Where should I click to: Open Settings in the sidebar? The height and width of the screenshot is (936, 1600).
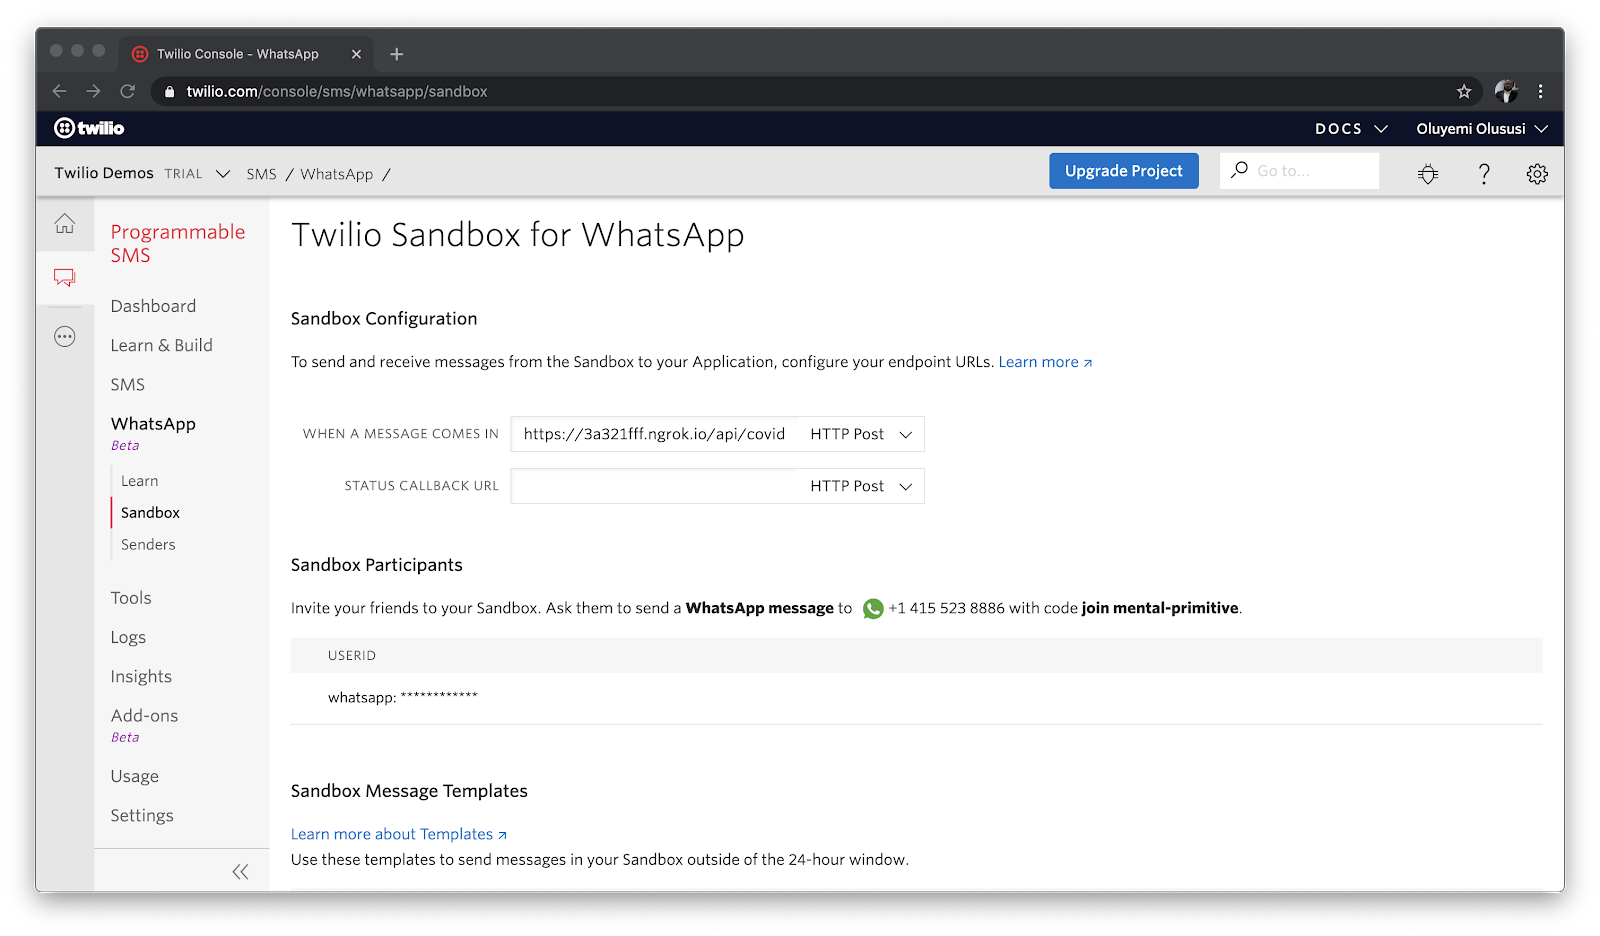142,816
